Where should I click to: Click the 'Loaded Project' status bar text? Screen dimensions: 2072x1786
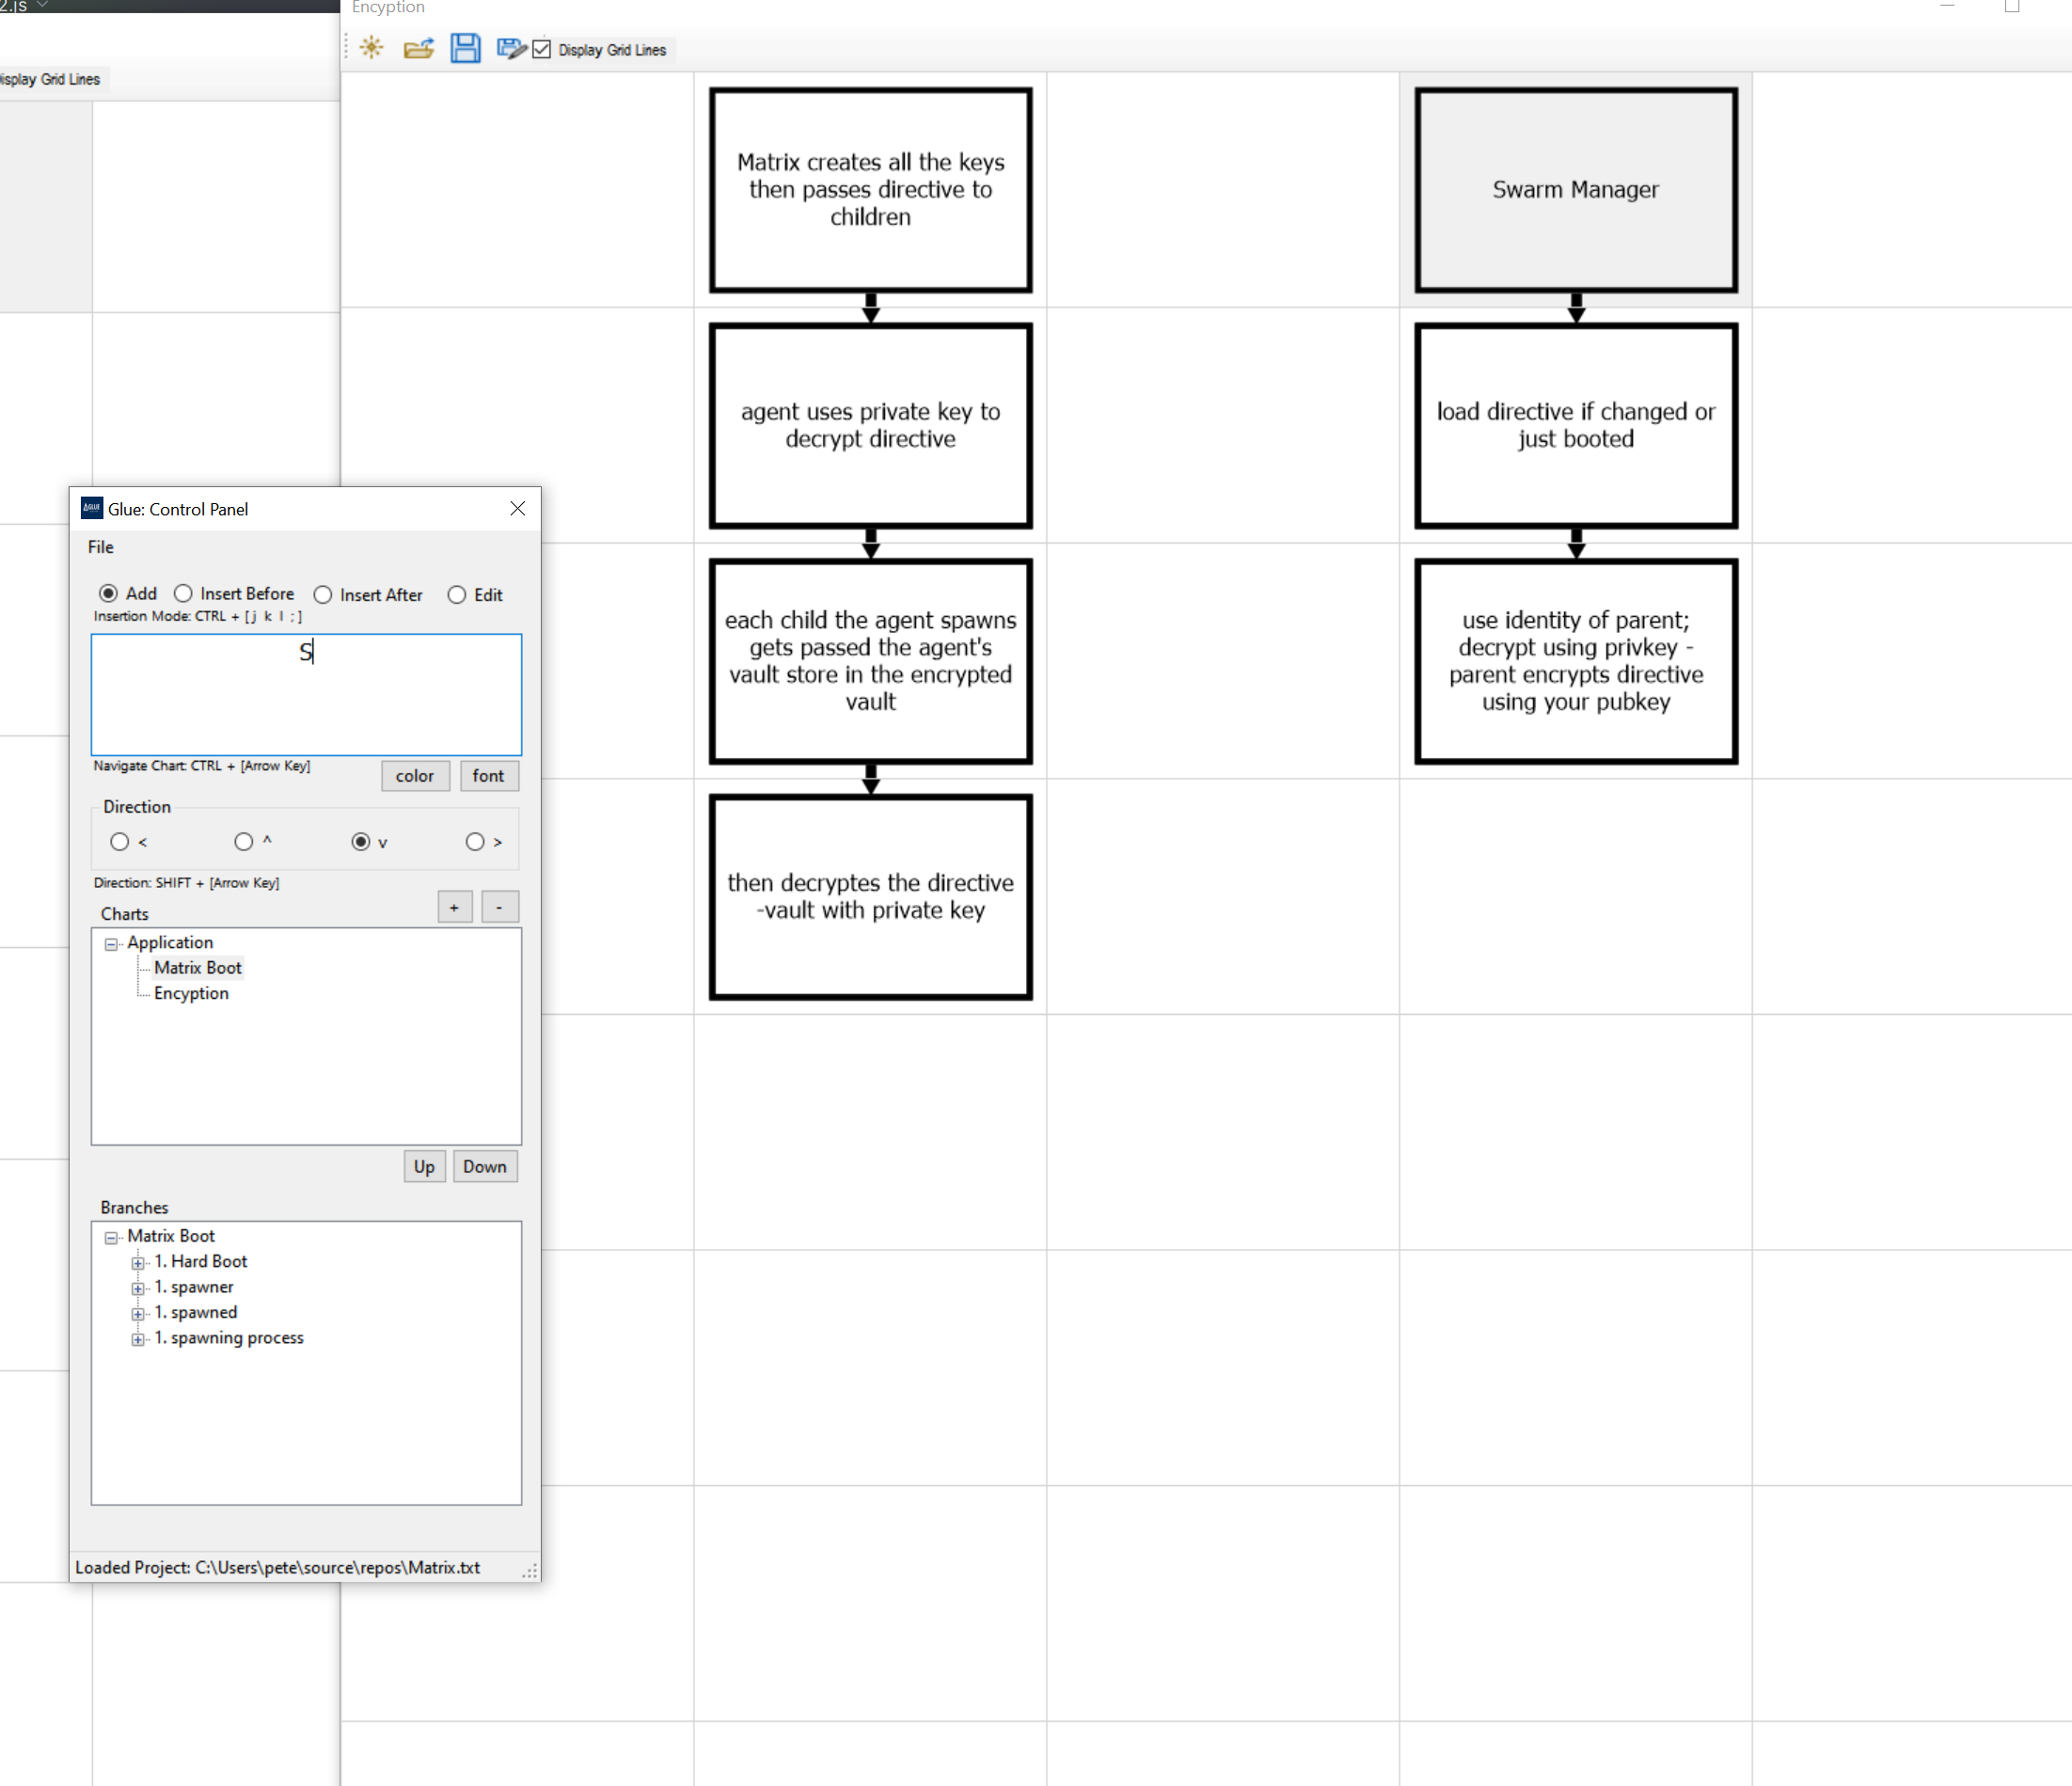[x=277, y=1567]
